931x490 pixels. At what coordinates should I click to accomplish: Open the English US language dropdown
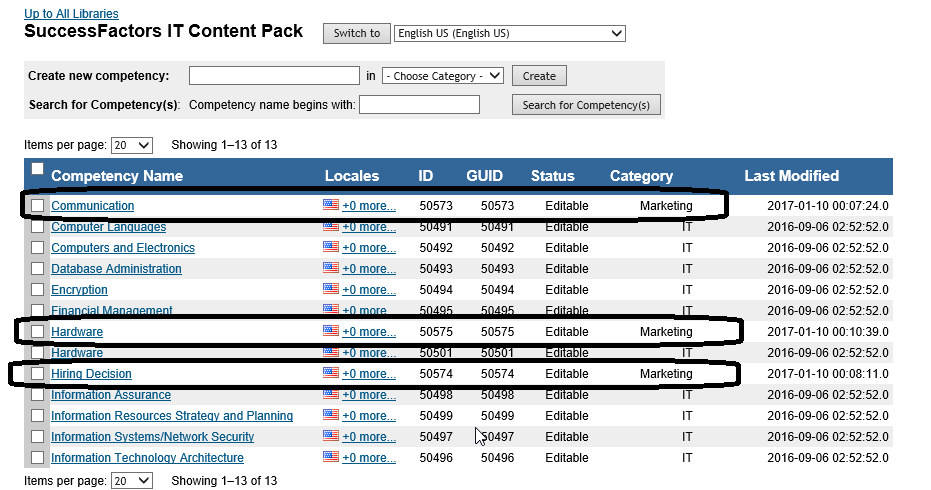509,33
